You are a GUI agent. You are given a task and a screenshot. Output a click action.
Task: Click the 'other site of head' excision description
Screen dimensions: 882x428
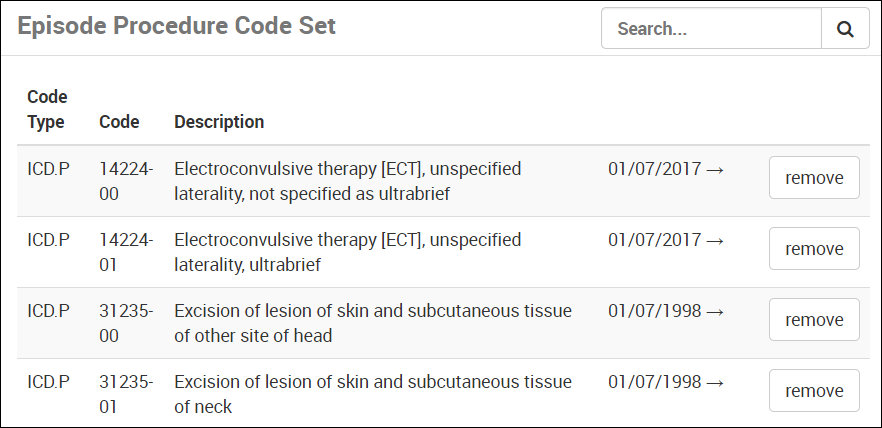[372, 323]
